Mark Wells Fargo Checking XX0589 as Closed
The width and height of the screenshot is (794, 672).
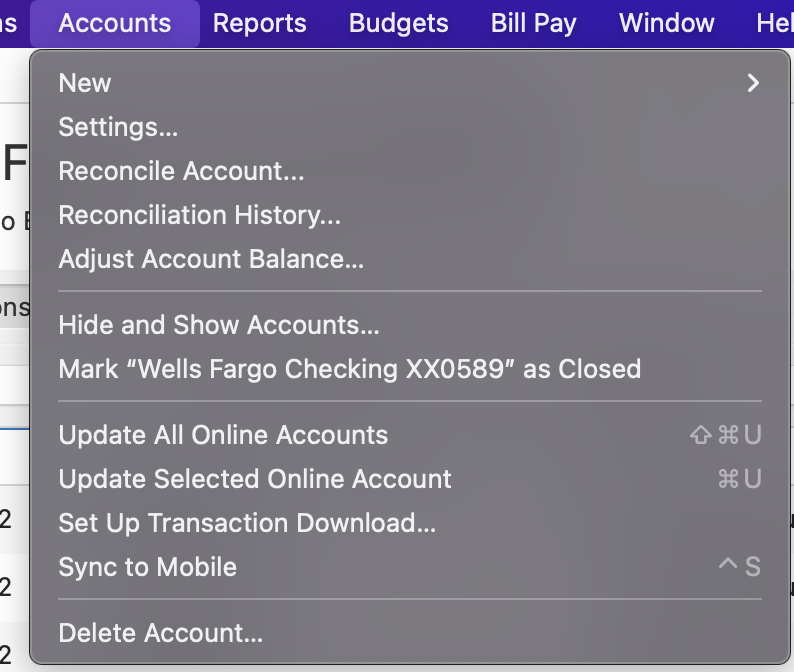(x=349, y=369)
